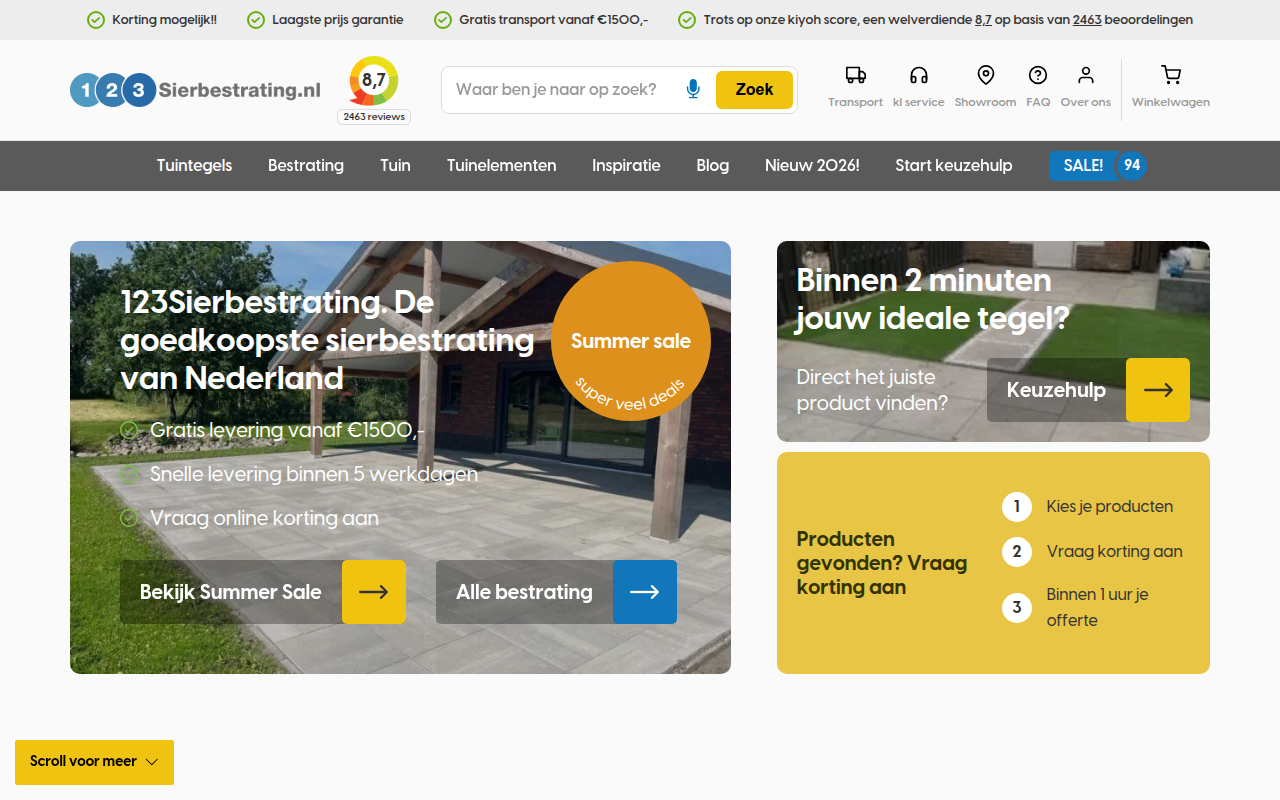Click the number 2 step circle
This screenshot has height=800, width=1280.
pos(1017,552)
